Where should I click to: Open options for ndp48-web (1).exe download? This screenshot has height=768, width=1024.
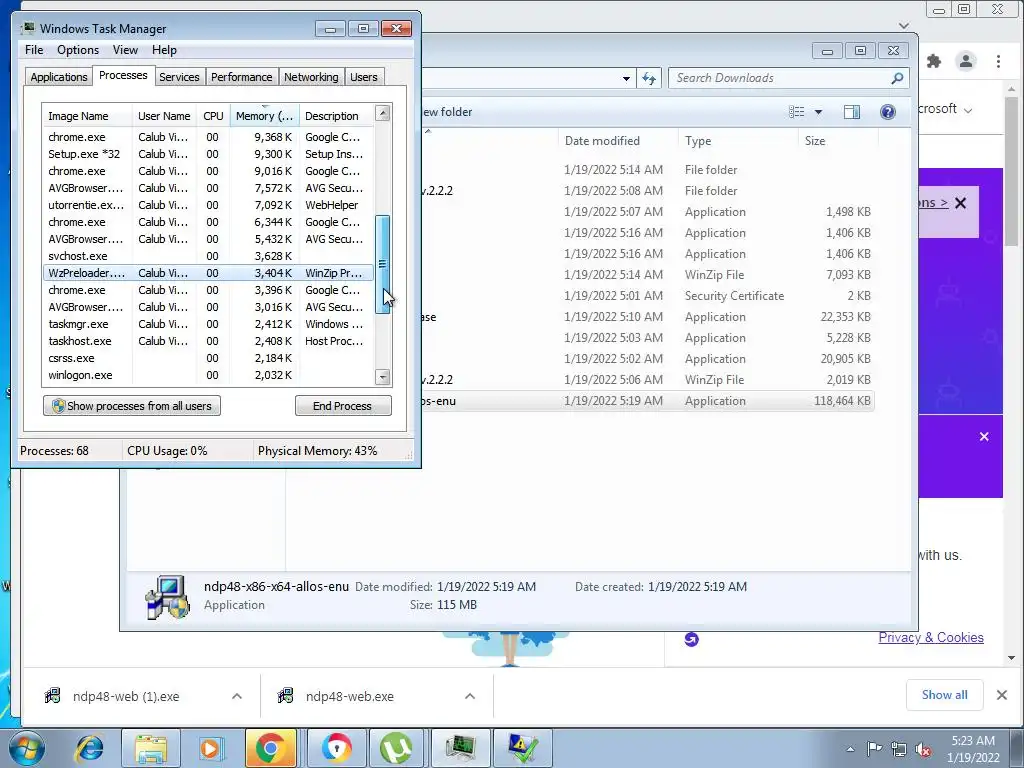(237, 696)
